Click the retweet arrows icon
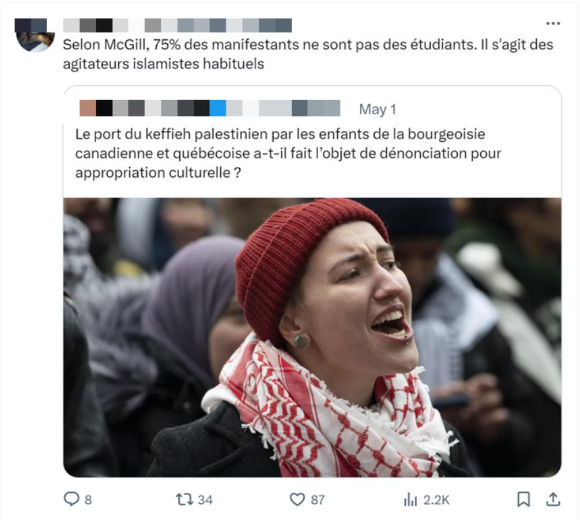 point(184,500)
